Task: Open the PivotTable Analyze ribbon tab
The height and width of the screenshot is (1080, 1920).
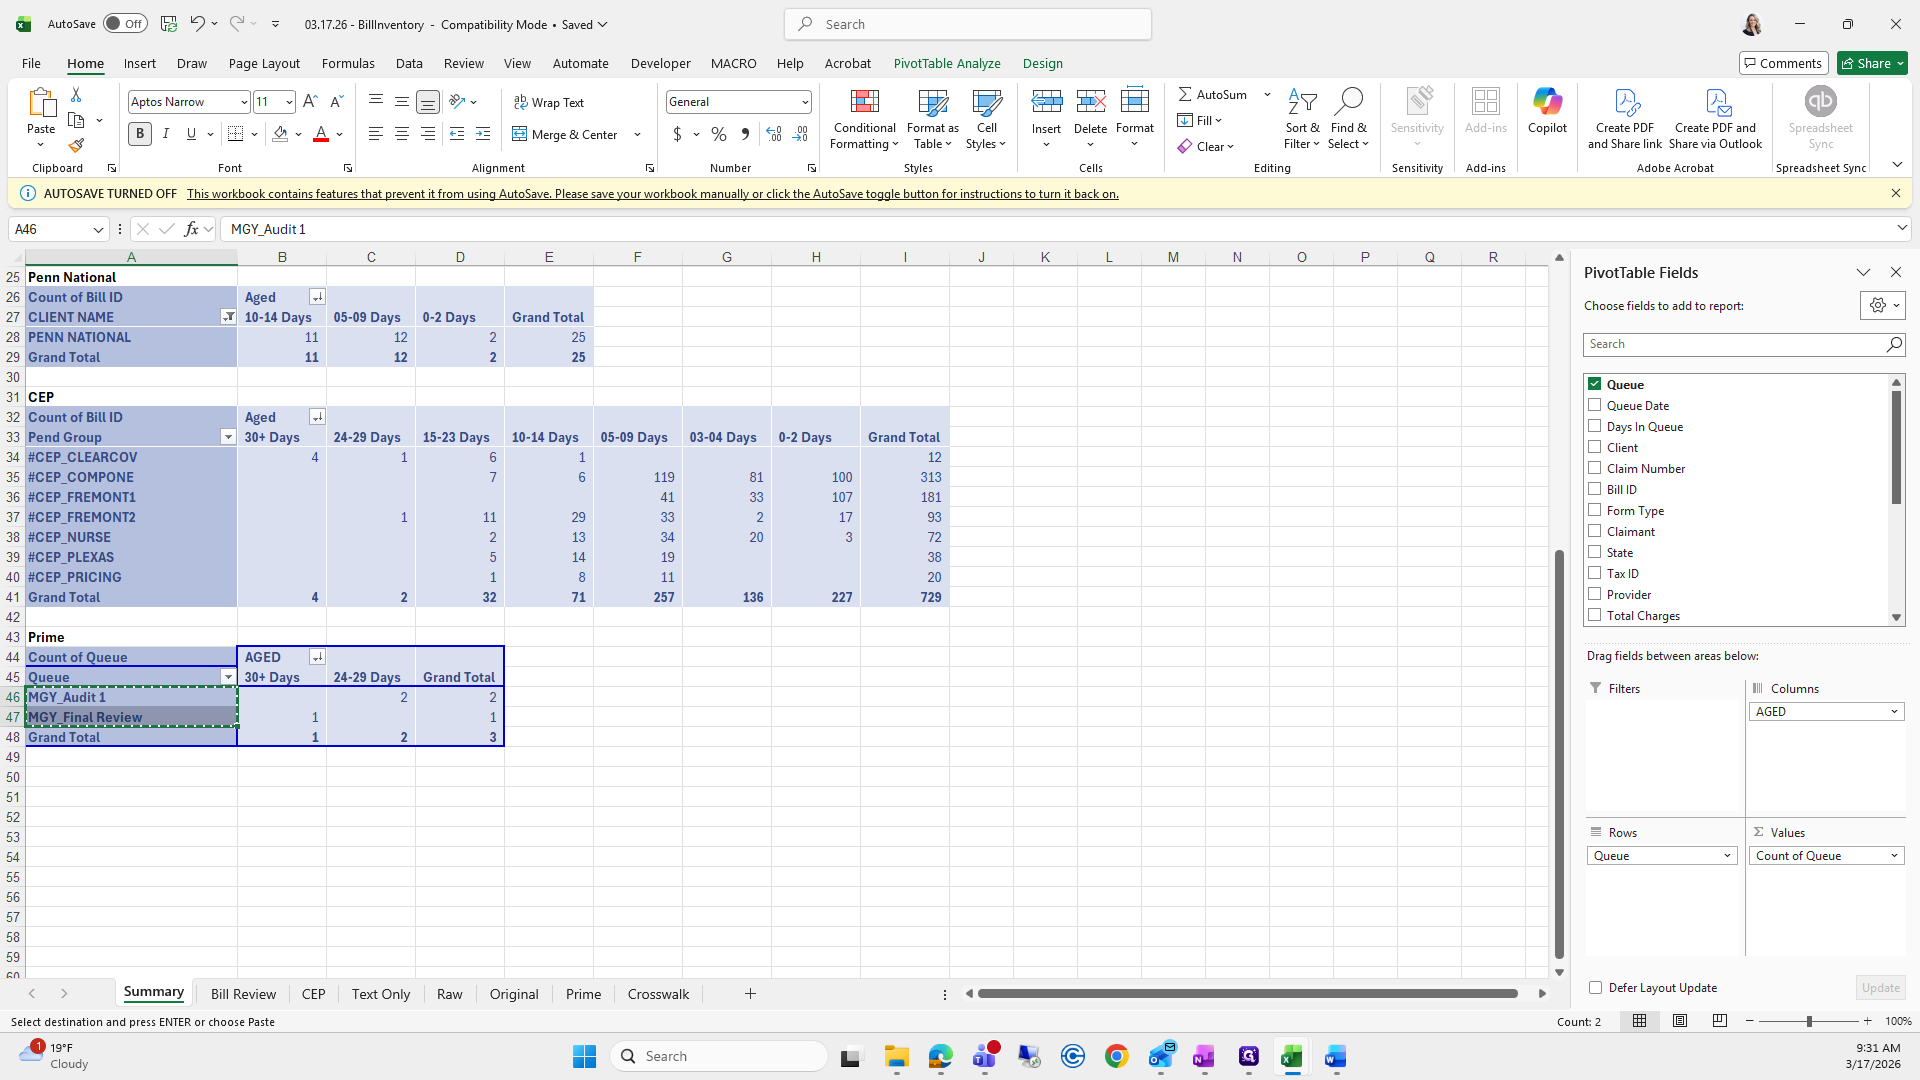Action: (946, 63)
